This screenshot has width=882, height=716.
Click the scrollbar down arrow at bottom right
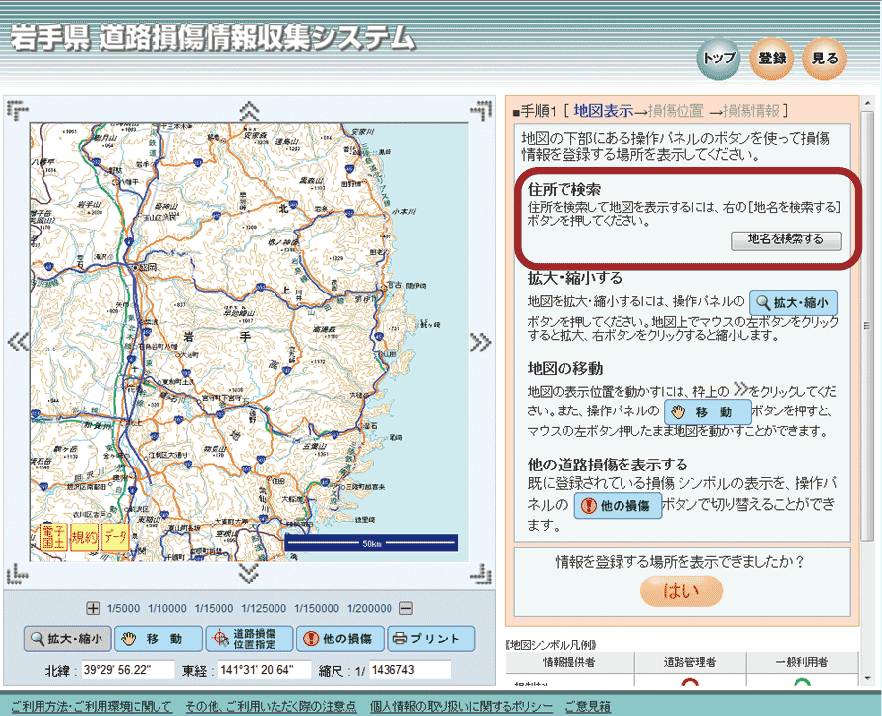(867, 678)
